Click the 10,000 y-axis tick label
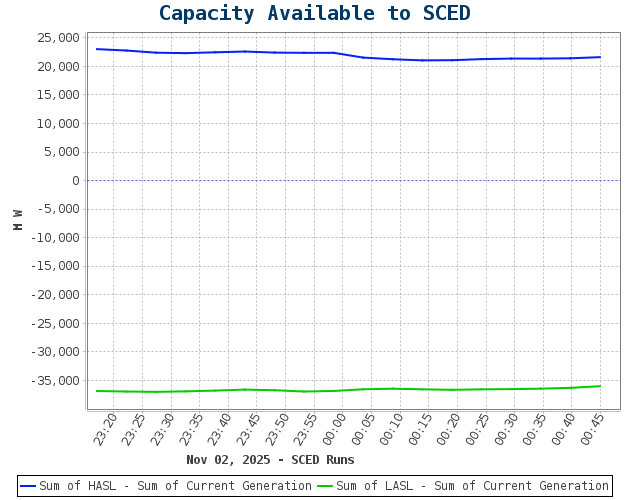630x500 pixels. [58, 123]
